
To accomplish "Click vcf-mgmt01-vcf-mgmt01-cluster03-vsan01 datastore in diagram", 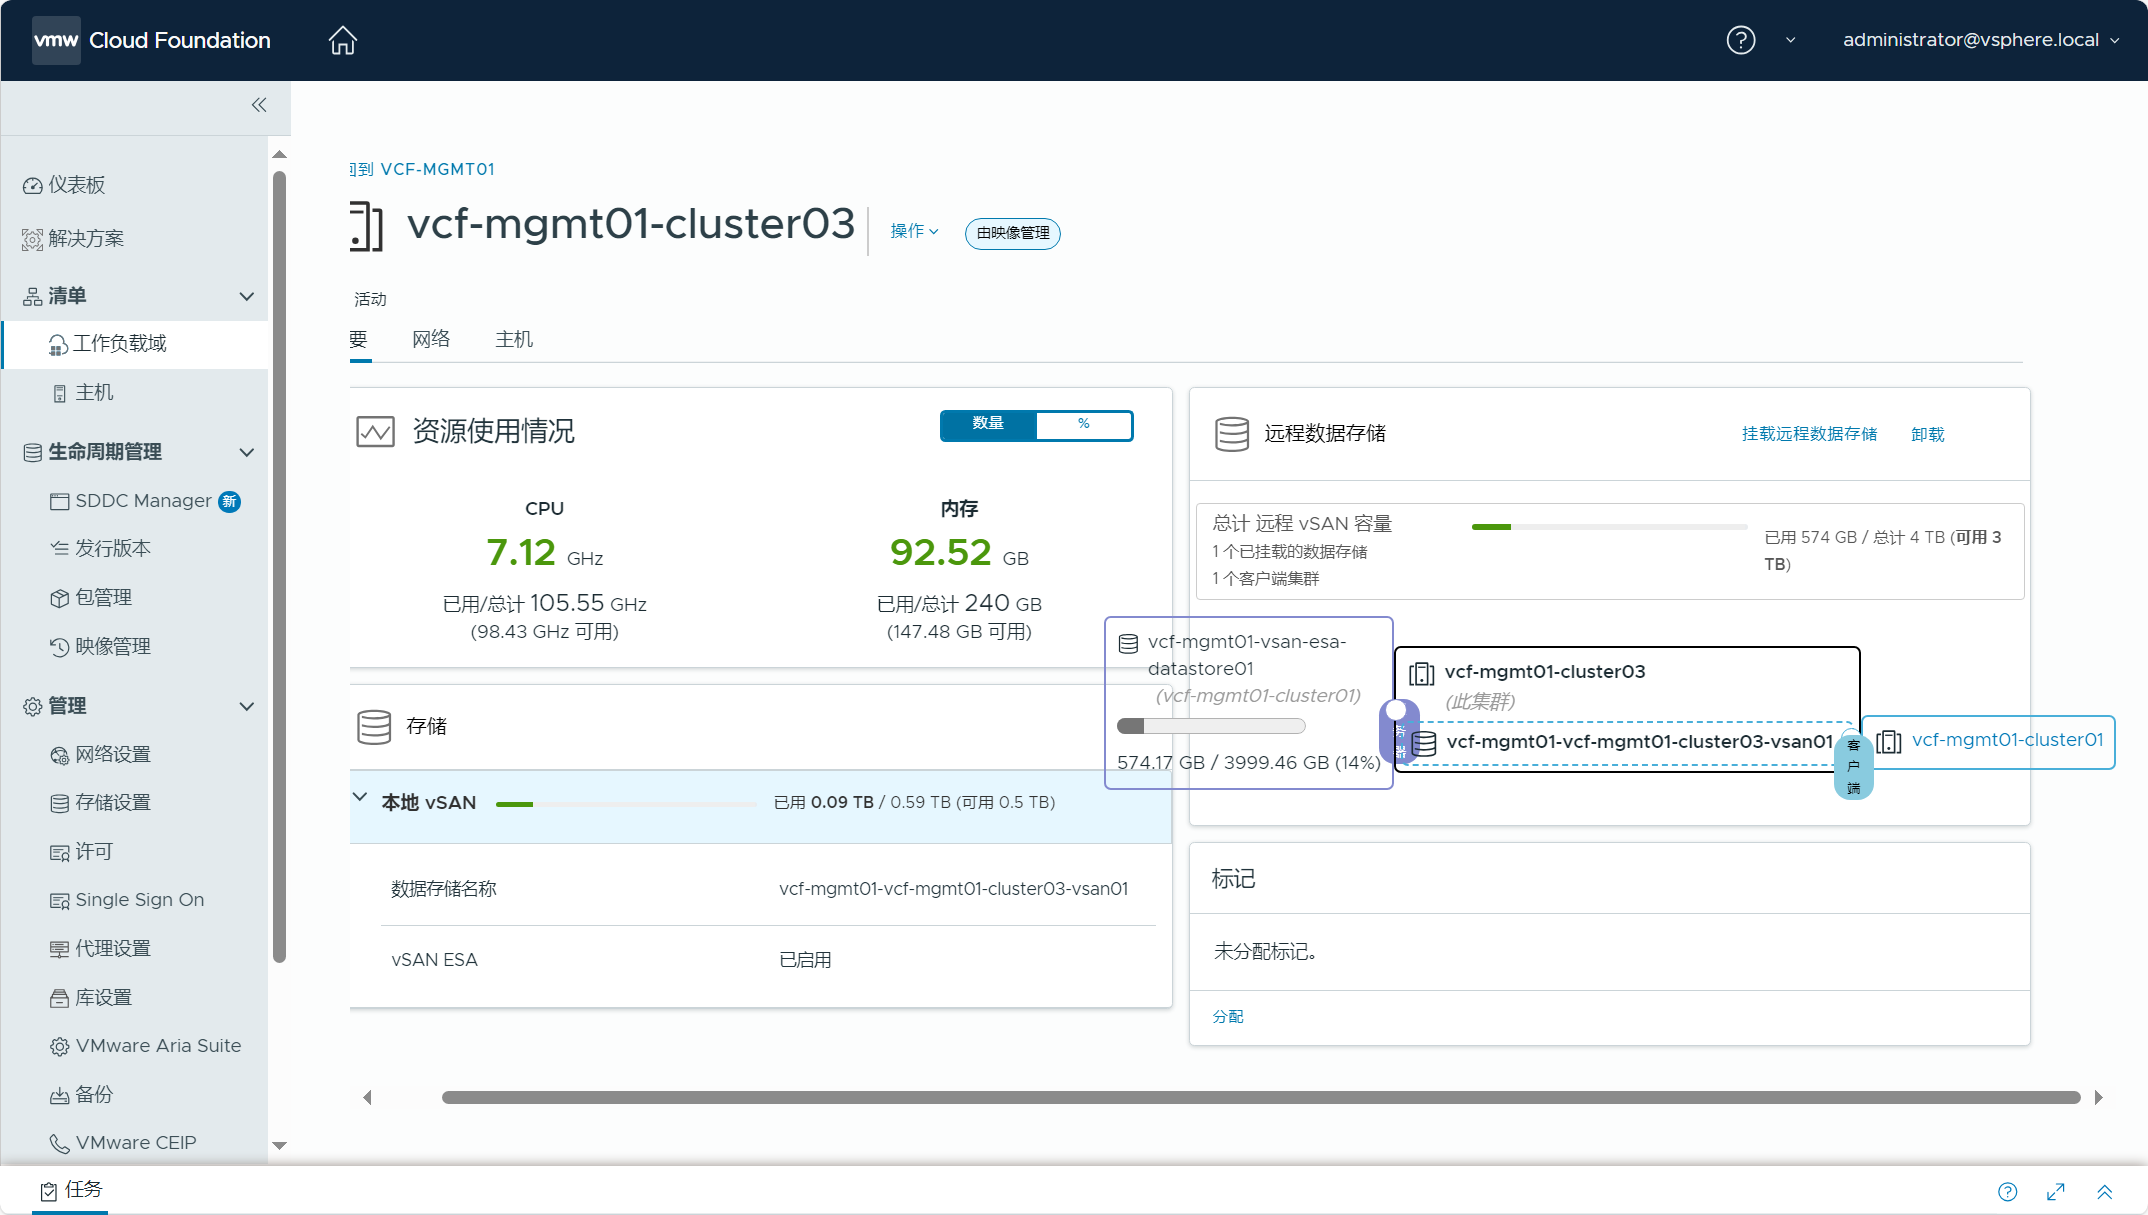I will pyautogui.click(x=1638, y=742).
